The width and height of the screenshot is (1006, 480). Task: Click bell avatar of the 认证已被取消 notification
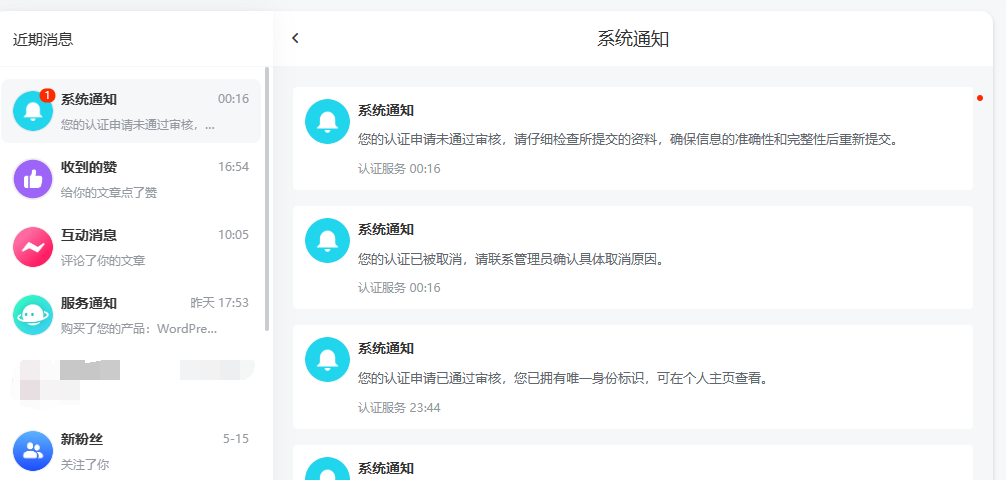(326, 240)
